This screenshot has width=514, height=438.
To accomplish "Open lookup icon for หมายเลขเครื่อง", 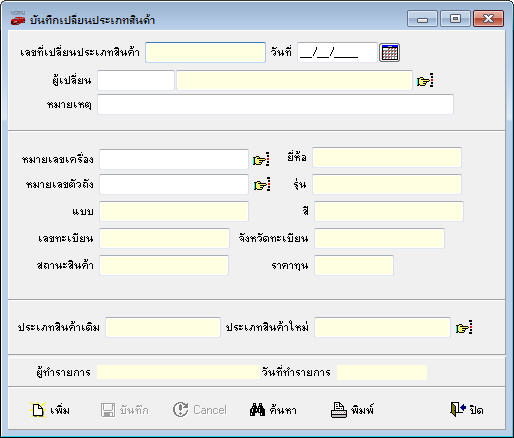I will point(261,160).
